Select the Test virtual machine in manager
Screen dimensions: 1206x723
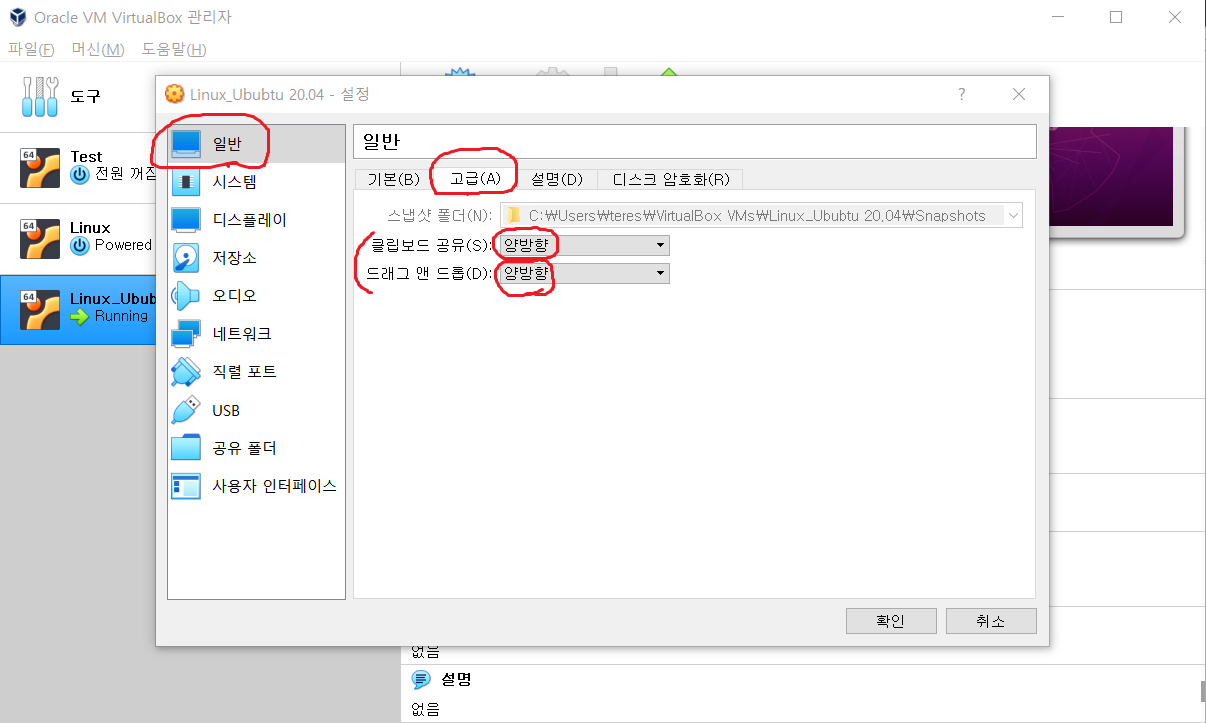tap(78, 166)
